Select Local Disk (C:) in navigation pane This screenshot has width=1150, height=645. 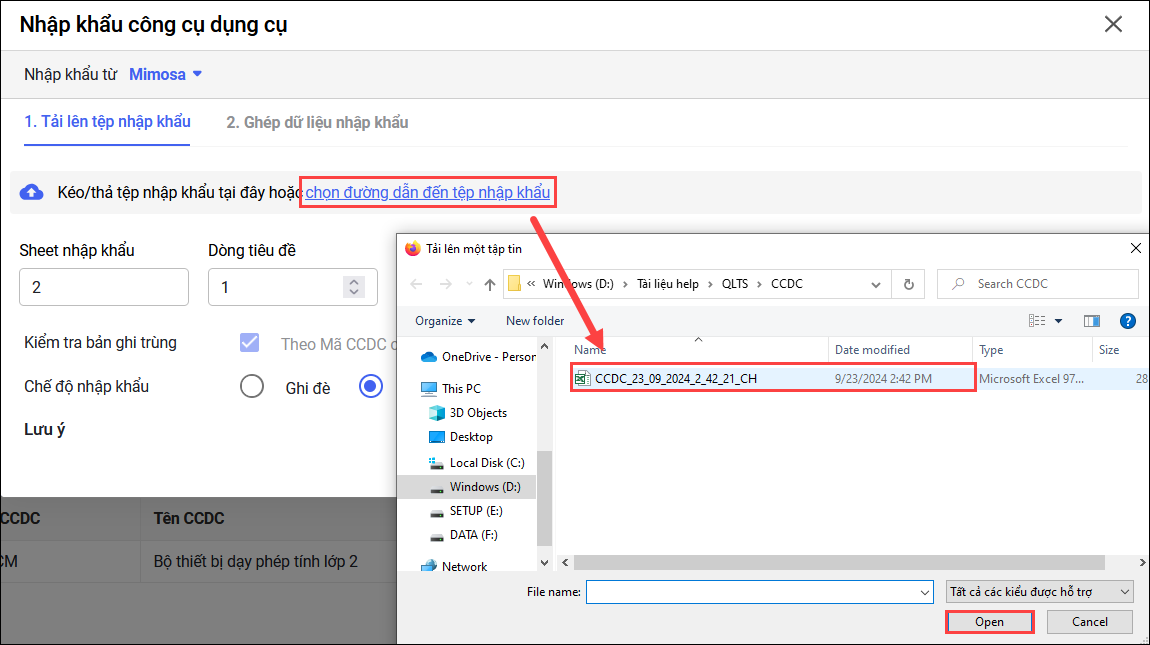point(476,462)
